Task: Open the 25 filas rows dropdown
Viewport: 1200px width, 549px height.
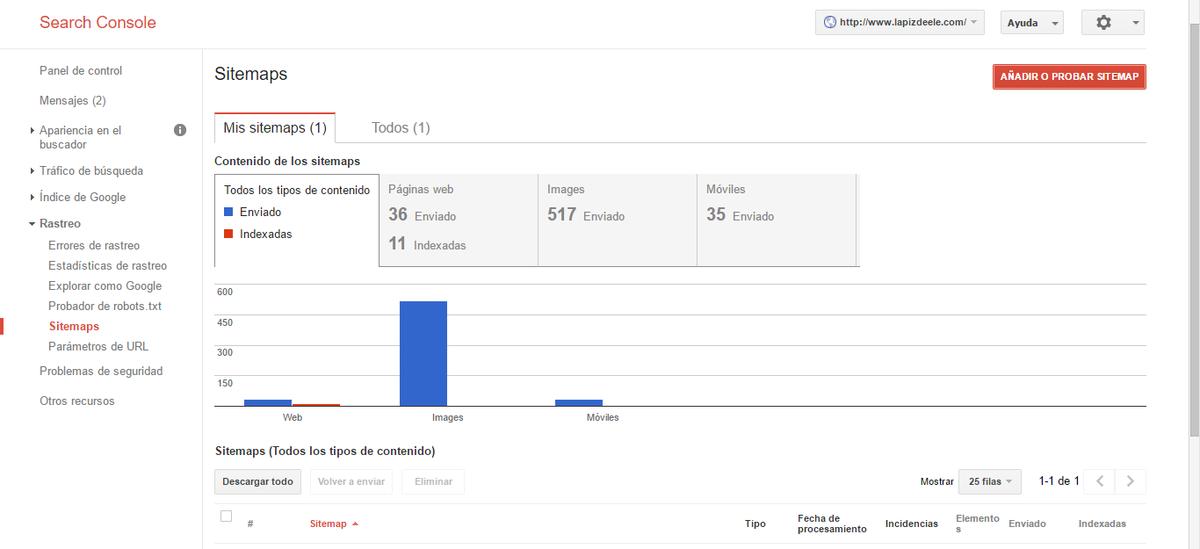Action: 989,481
